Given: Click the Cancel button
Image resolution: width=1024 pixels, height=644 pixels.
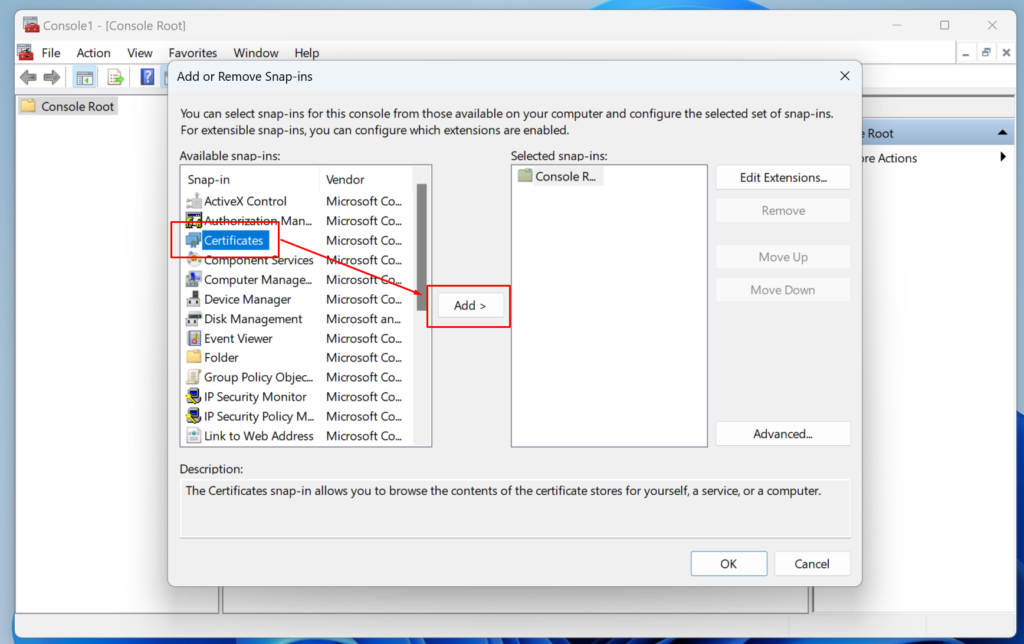Looking at the screenshot, I should point(812,564).
